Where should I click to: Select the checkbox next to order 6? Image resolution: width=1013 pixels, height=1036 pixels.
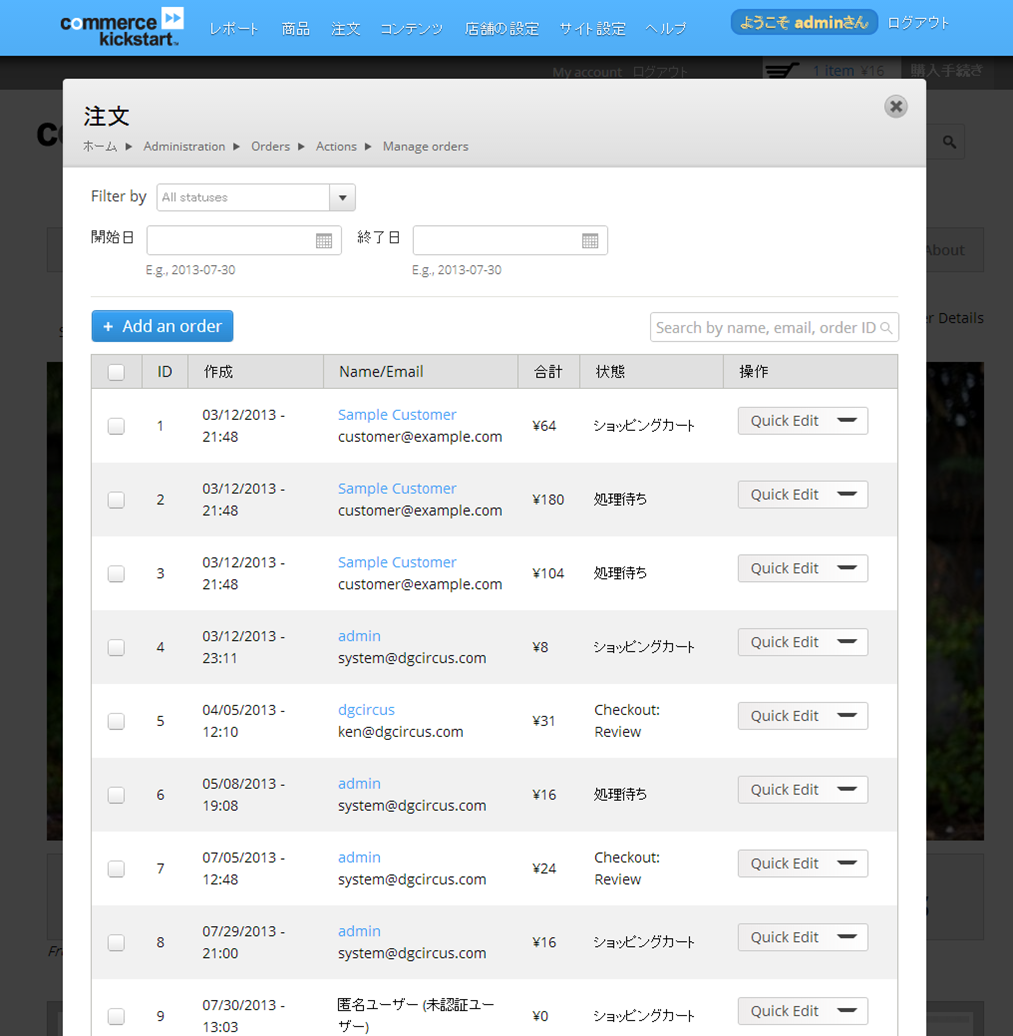point(116,794)
